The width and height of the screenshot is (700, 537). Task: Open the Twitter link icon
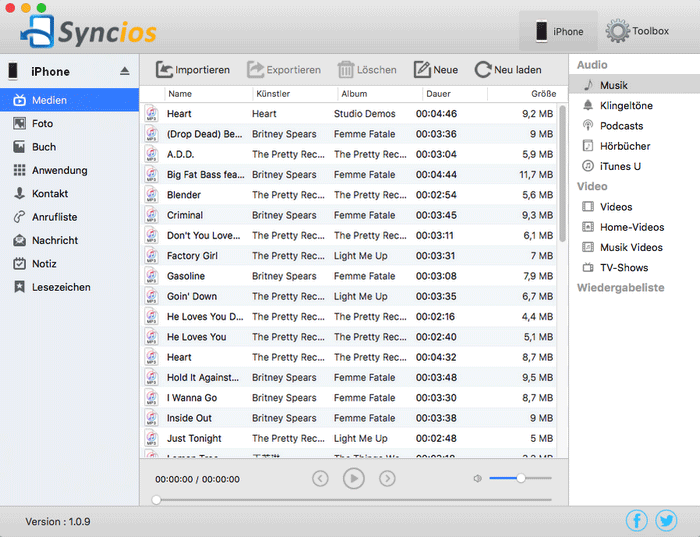click(666, 520)
